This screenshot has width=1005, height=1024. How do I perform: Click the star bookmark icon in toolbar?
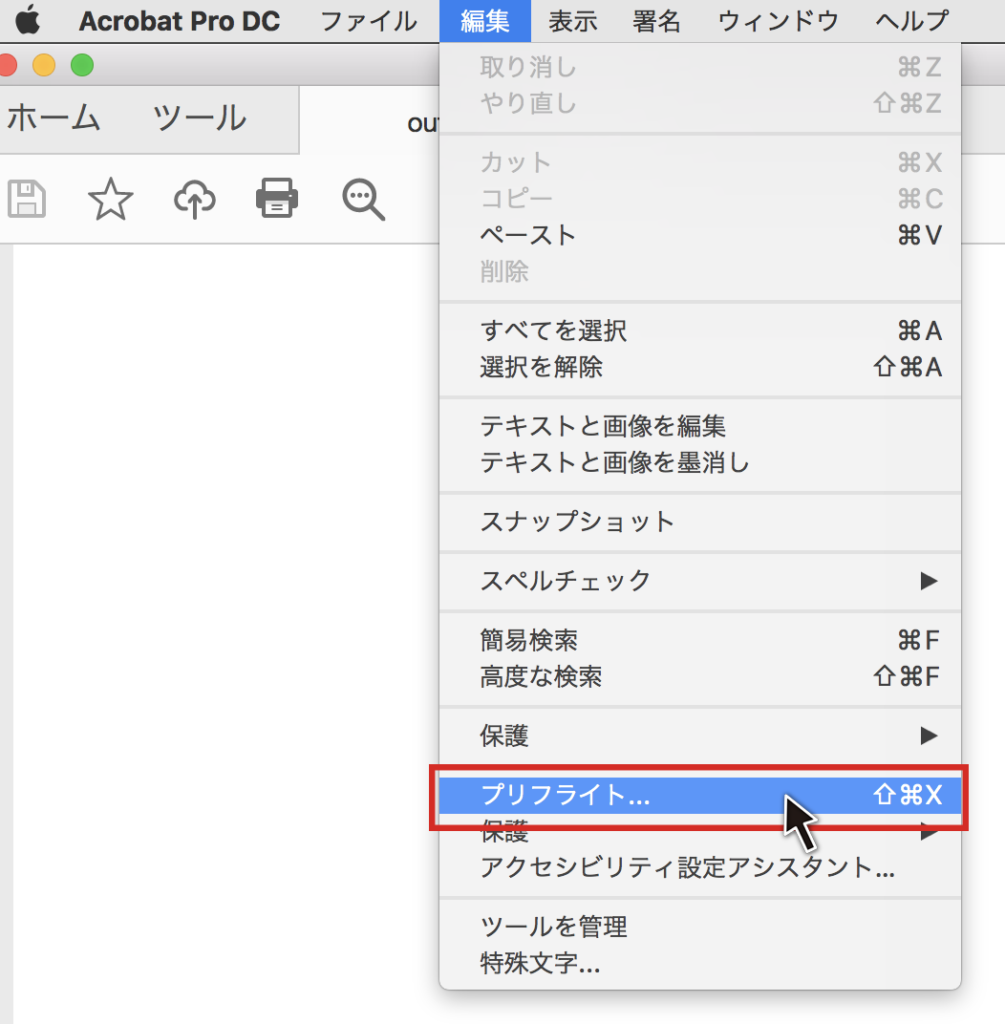tap(110, 199)
